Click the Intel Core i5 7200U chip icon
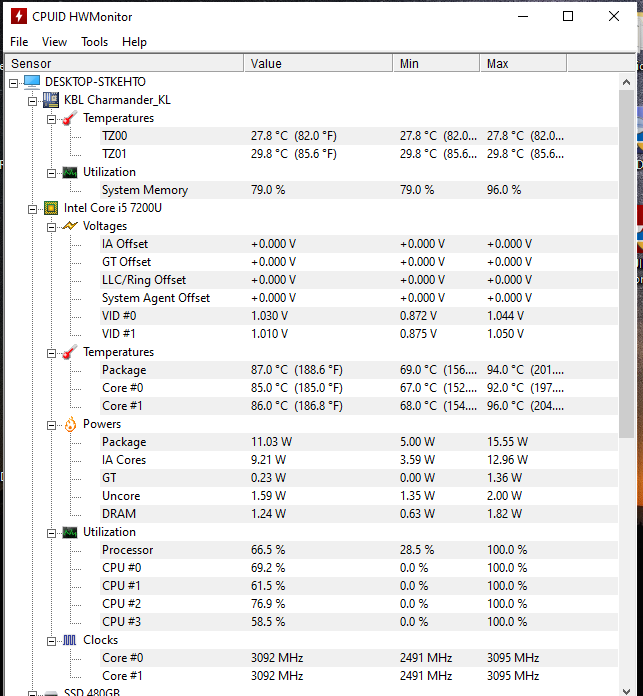The height and width of the screenshot is (696, 643). (51, 208)
